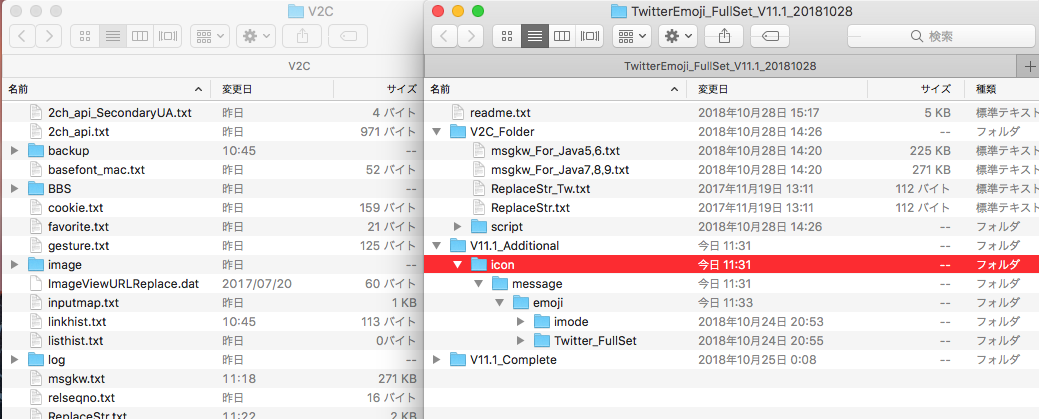Sort TwitterEmoji window by 種類 column
Viewport: 1039px width, 419px height.
[x=1002, y=89]
